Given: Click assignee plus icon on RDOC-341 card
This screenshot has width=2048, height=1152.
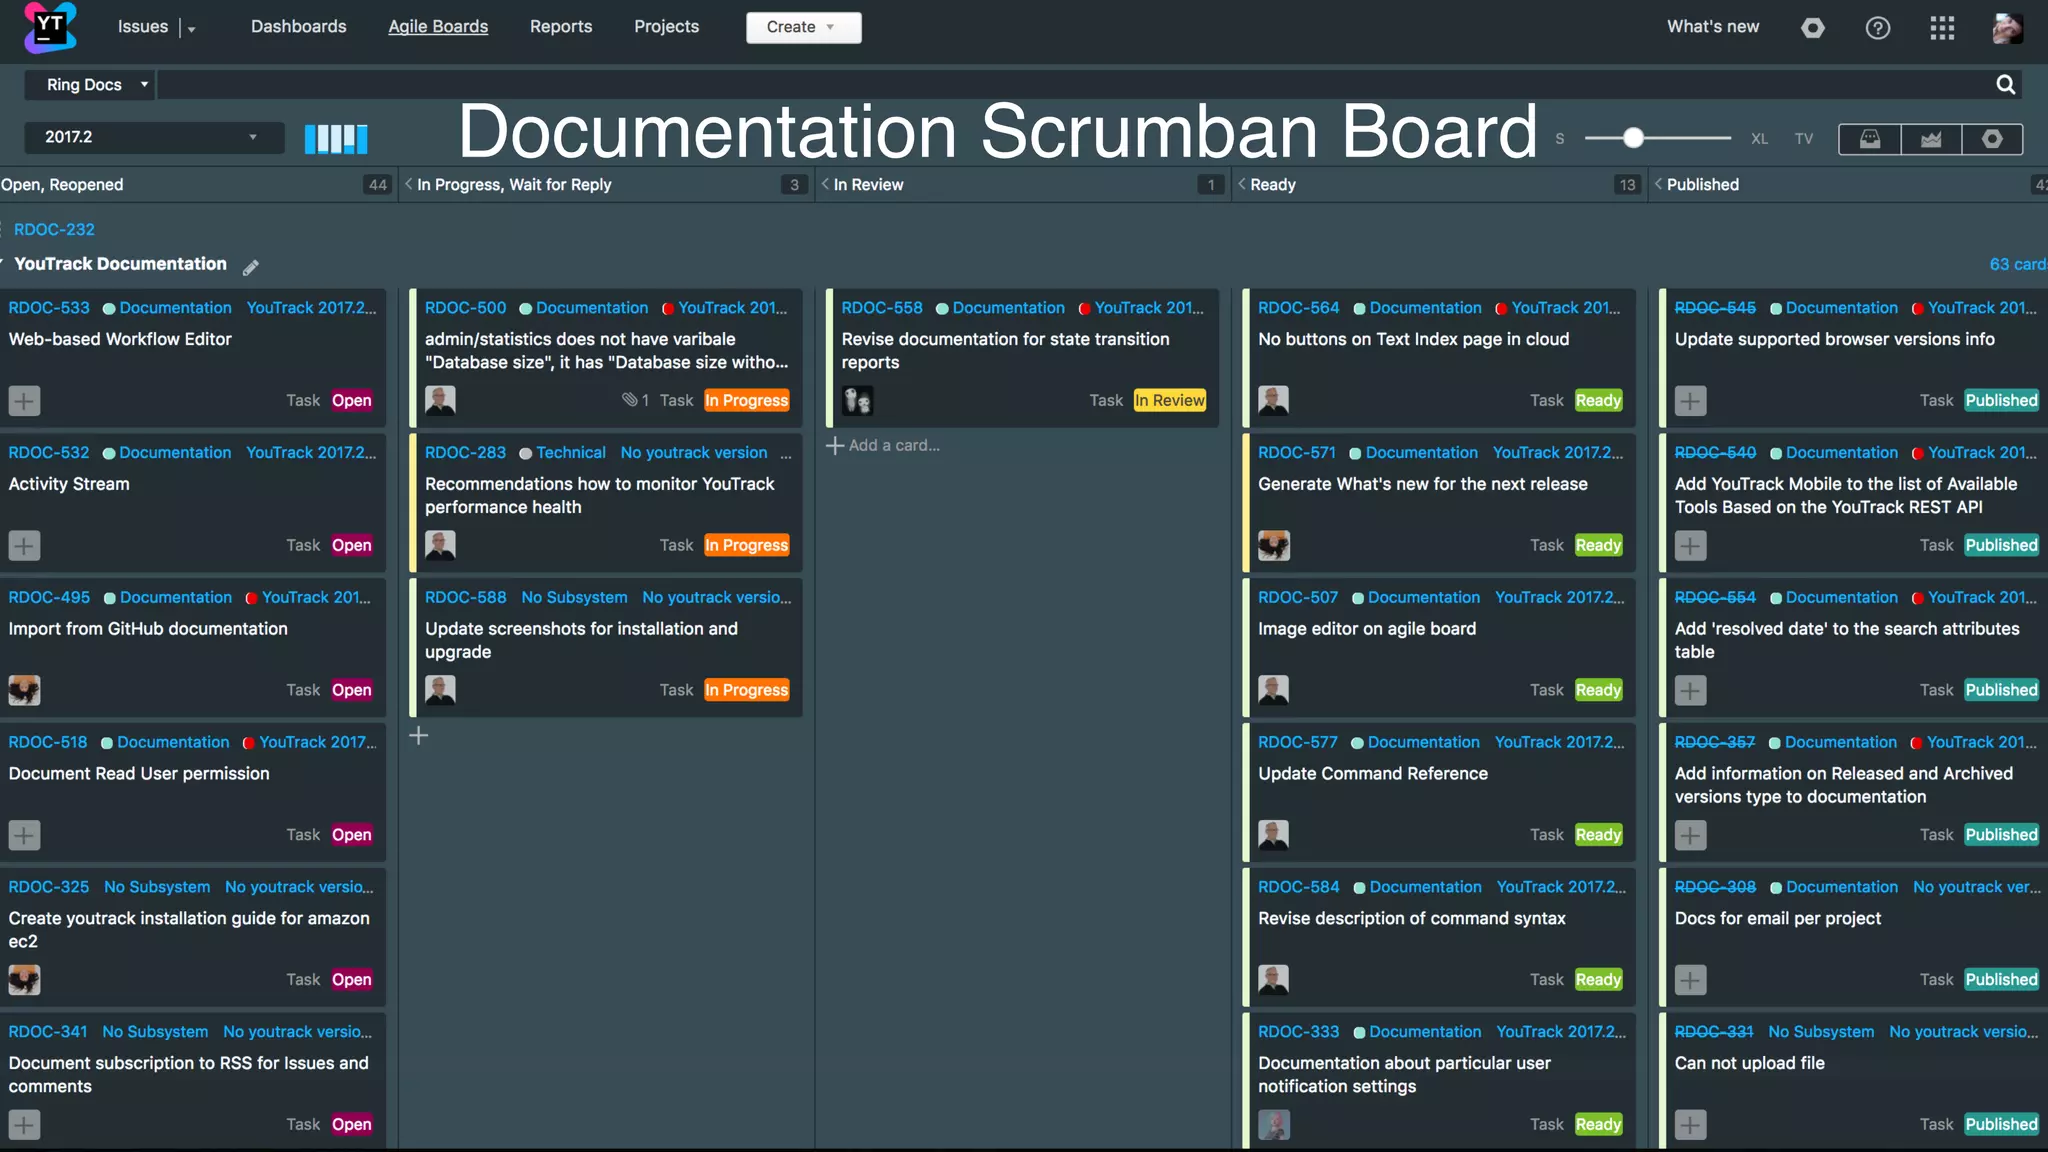Looking at the screenshot, I should (24, 1125).
